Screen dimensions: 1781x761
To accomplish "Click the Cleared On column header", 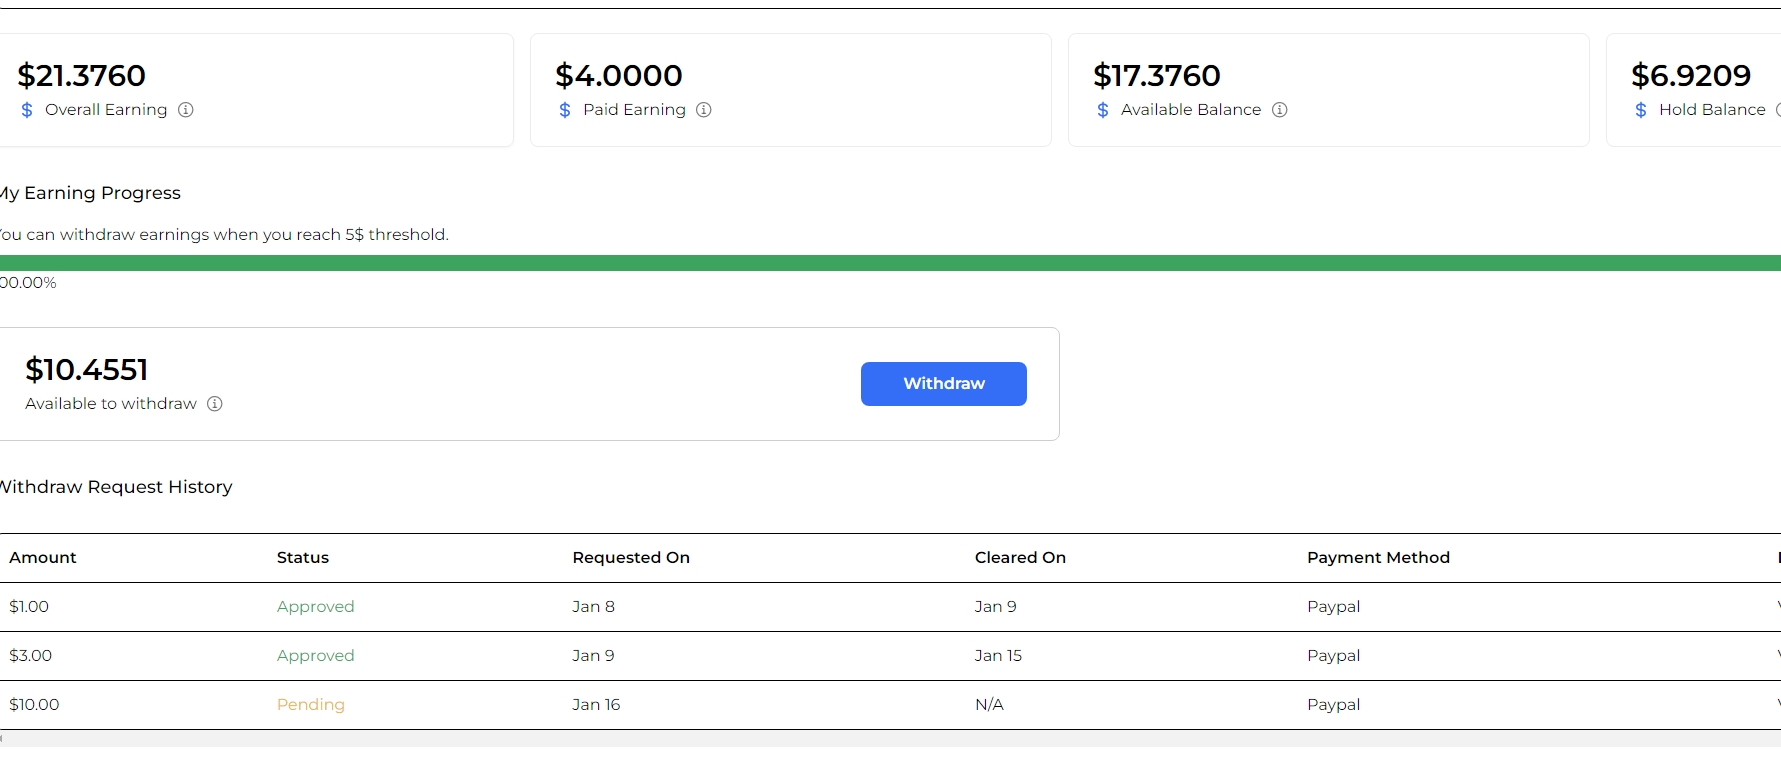I will click(1020, 558).
